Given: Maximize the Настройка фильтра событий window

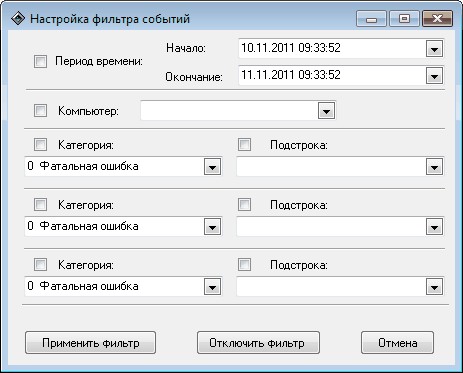Looking at the screenshot, I should point(404,19).
